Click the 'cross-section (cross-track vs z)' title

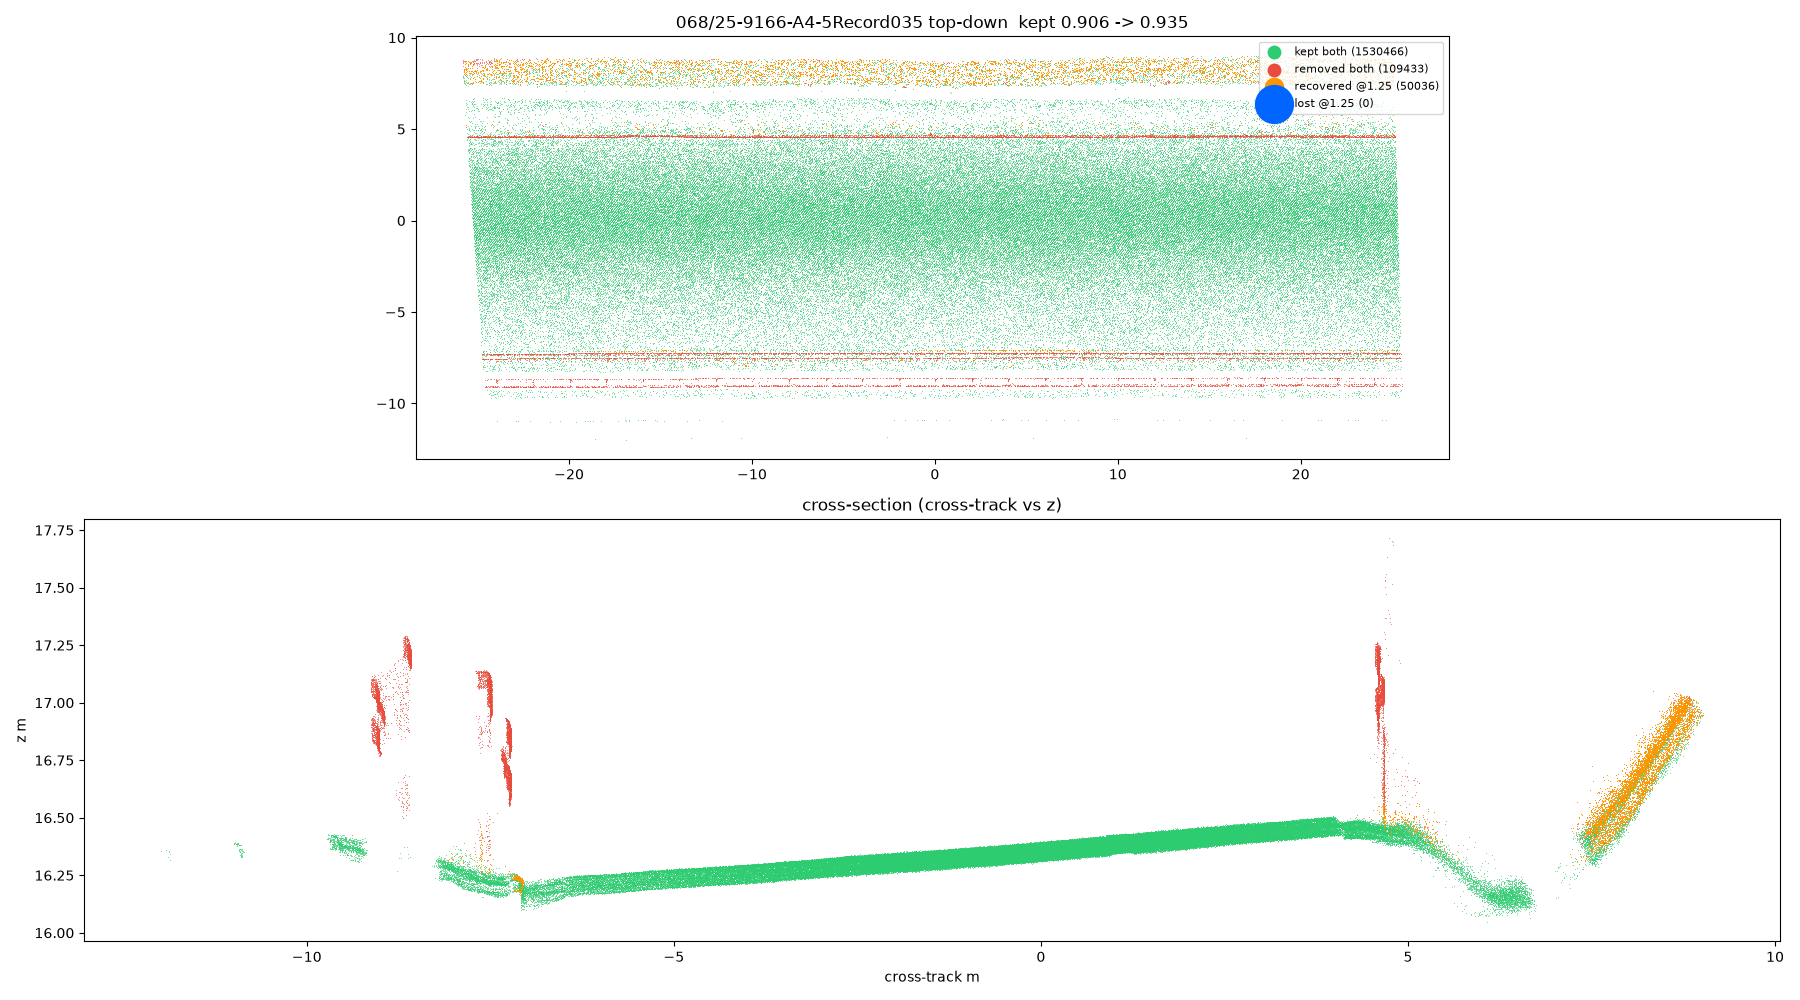tap(932, 505)
